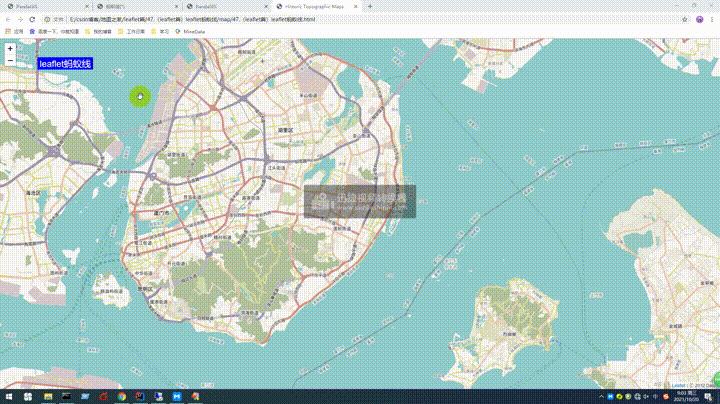Zoom in the map with plus button
720x404 pixels.
(x=10, y=49)
